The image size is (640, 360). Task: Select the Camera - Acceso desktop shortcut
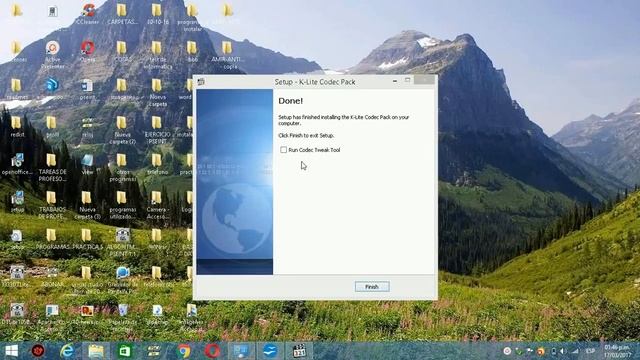(x=157, y=205)
